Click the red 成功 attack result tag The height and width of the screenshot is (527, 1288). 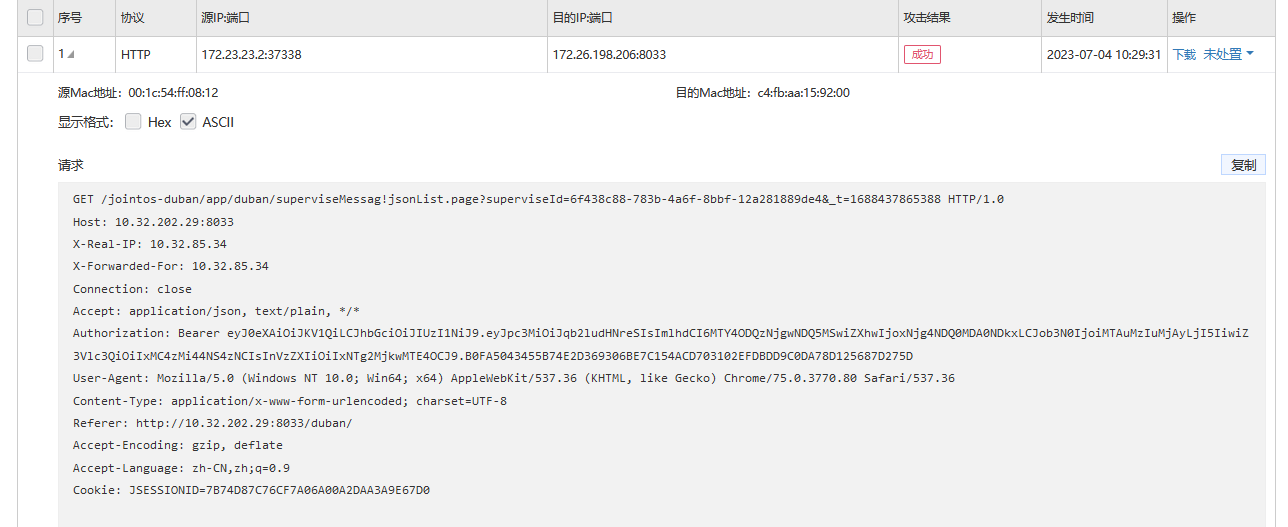[x=922, y=54]
